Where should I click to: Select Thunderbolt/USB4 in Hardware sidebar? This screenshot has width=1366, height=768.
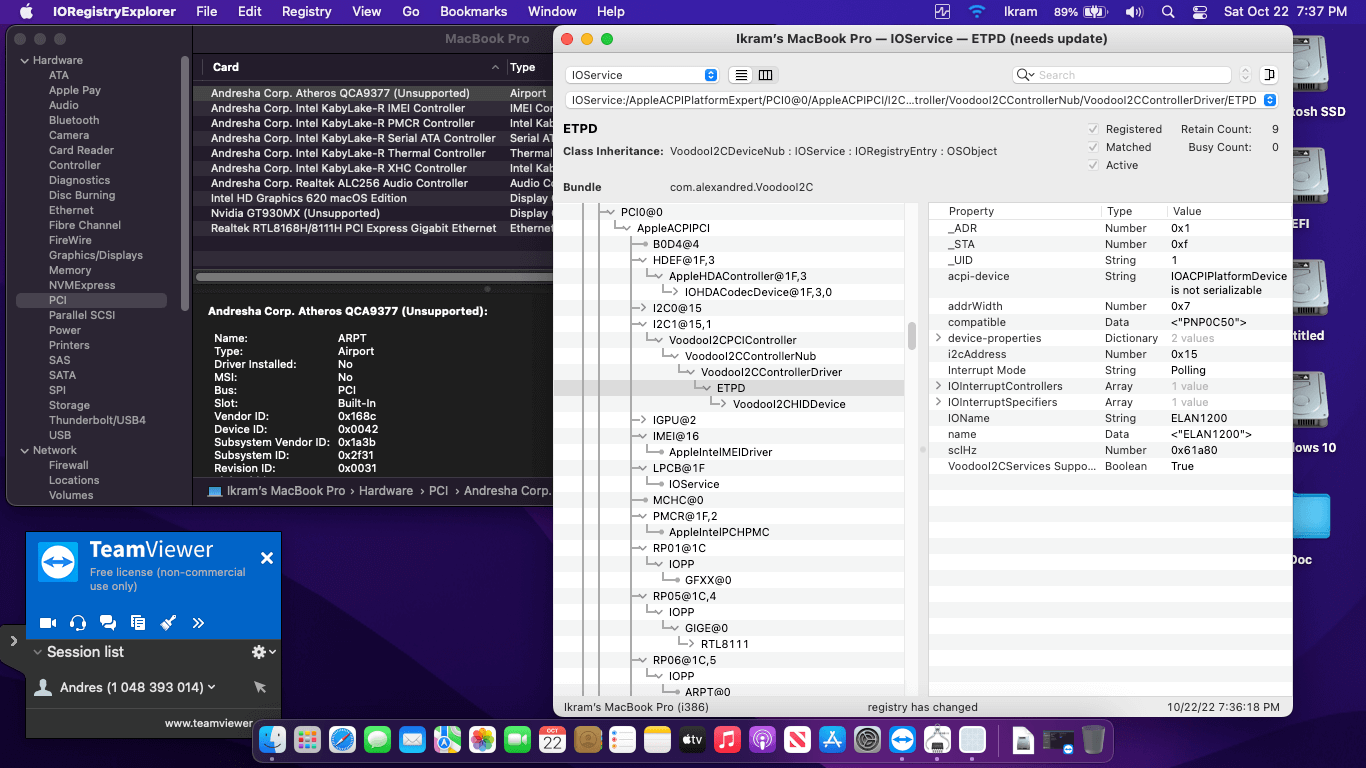pyautogui.click(x=97, y=420)
